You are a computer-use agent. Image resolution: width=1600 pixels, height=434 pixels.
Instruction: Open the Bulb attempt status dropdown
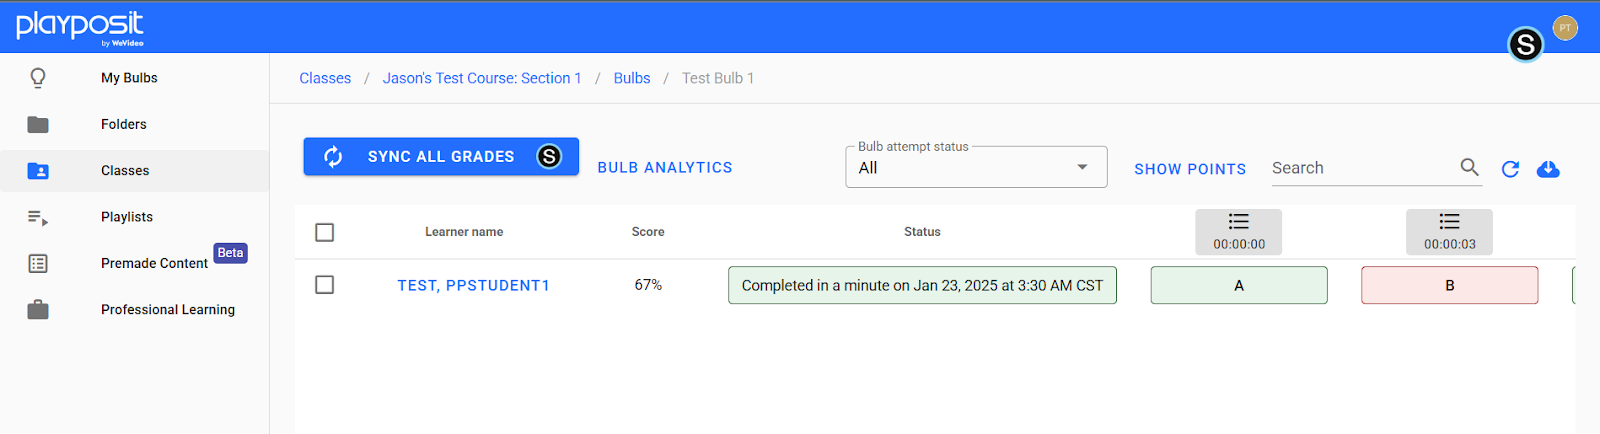pos(975,168)
